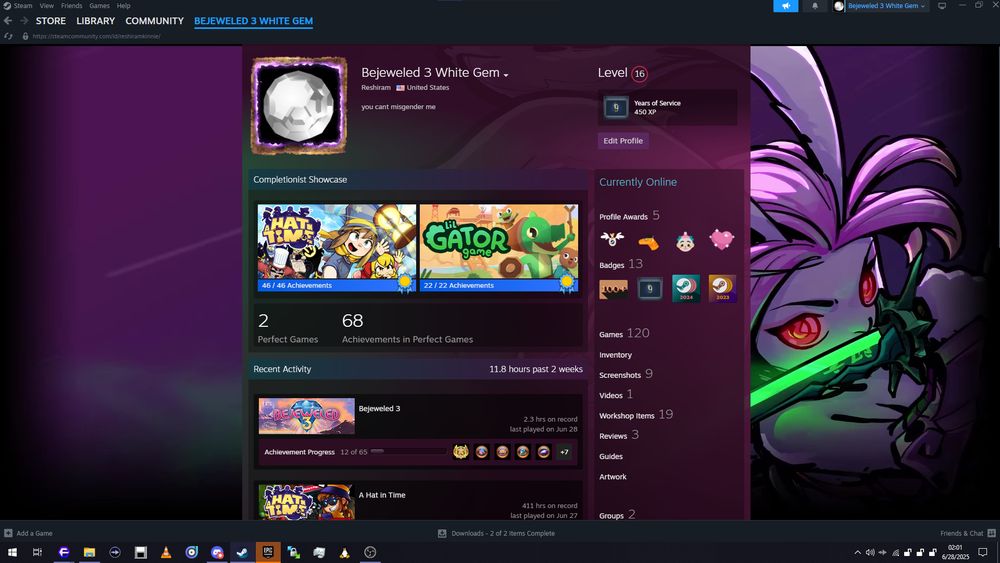The height and width of the screenshot is (563, 1000).
Task: Switch to the LIBRARY tab
Action: pyautogui.click(x=96, y=21)
